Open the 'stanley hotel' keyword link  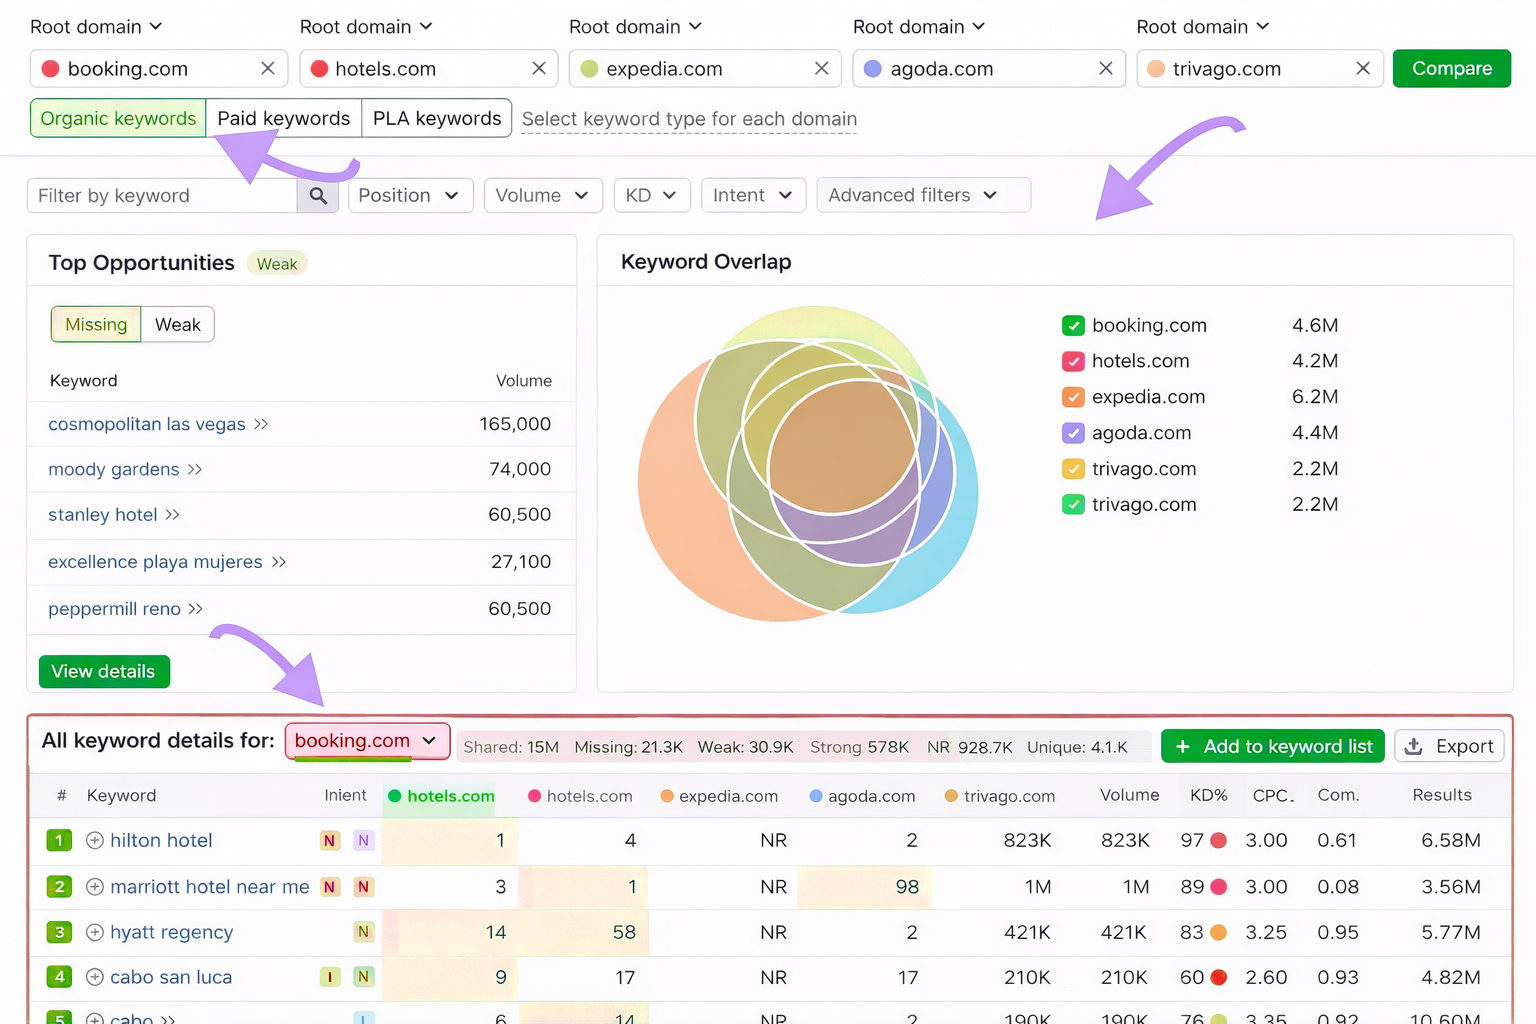(102, 514)
